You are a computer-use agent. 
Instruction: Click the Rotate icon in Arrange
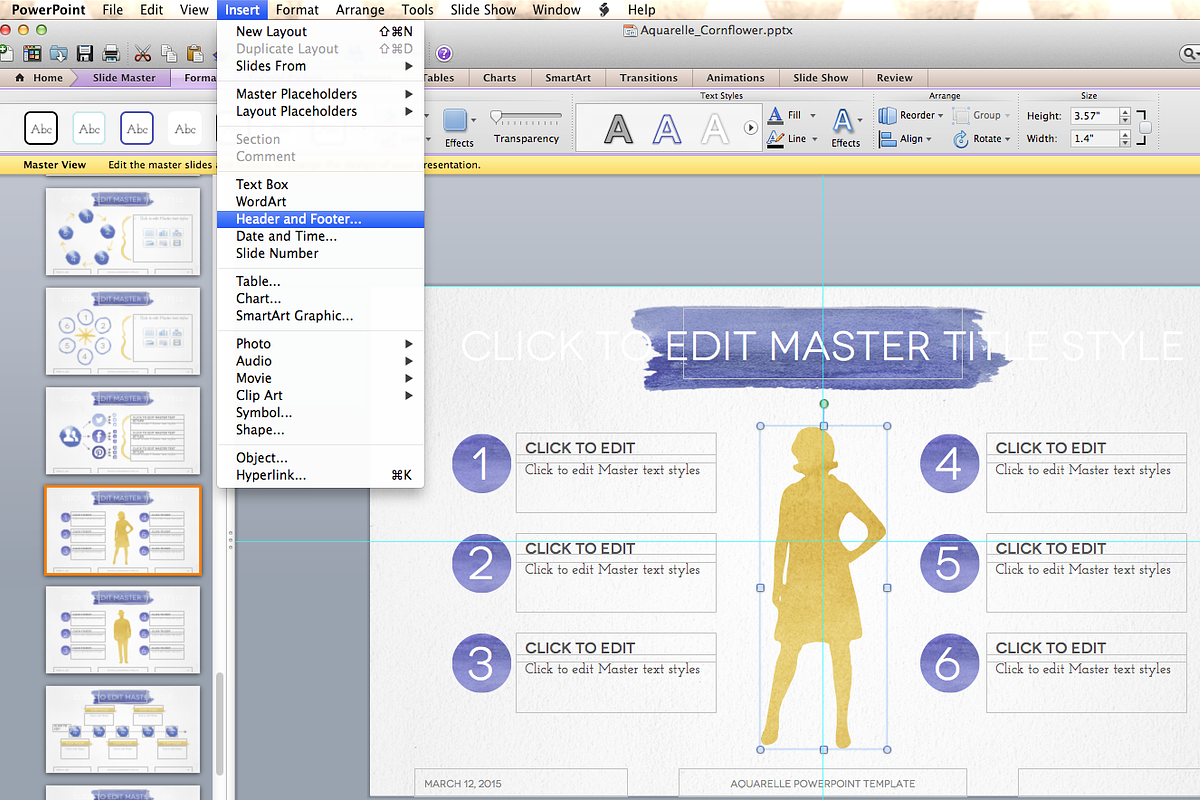point(961,139)
